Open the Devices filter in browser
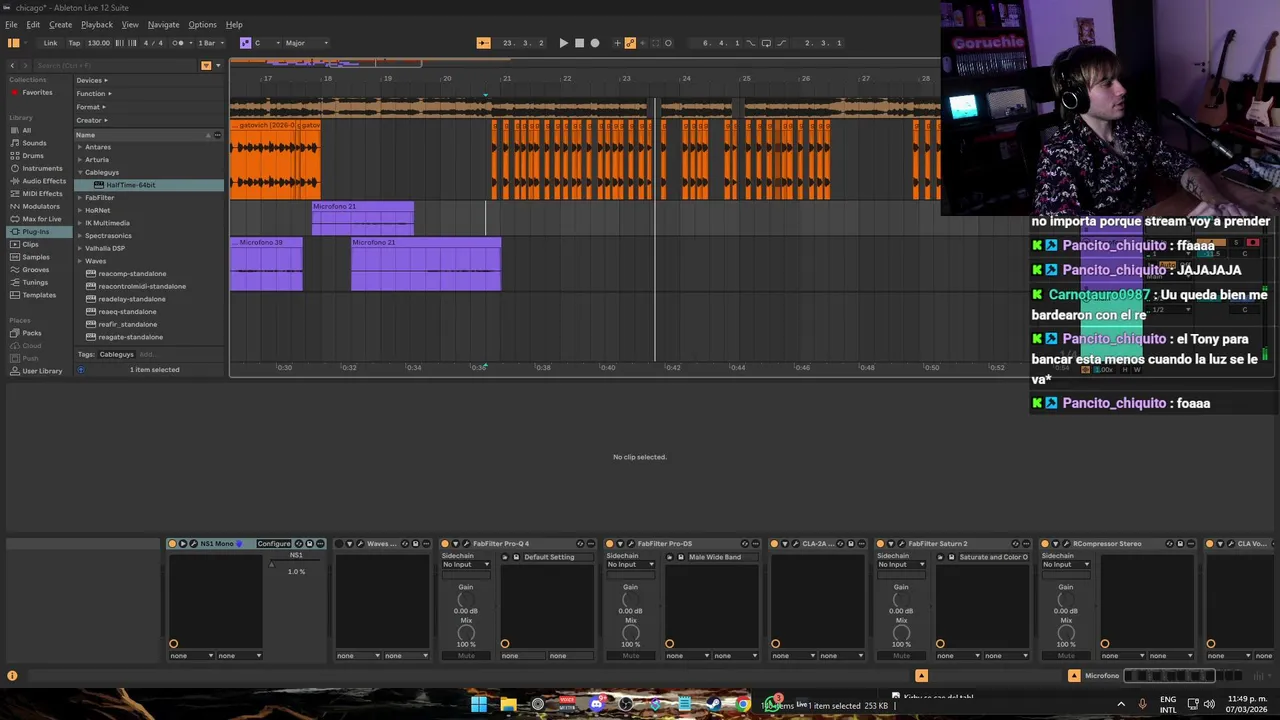 [92, 80]
